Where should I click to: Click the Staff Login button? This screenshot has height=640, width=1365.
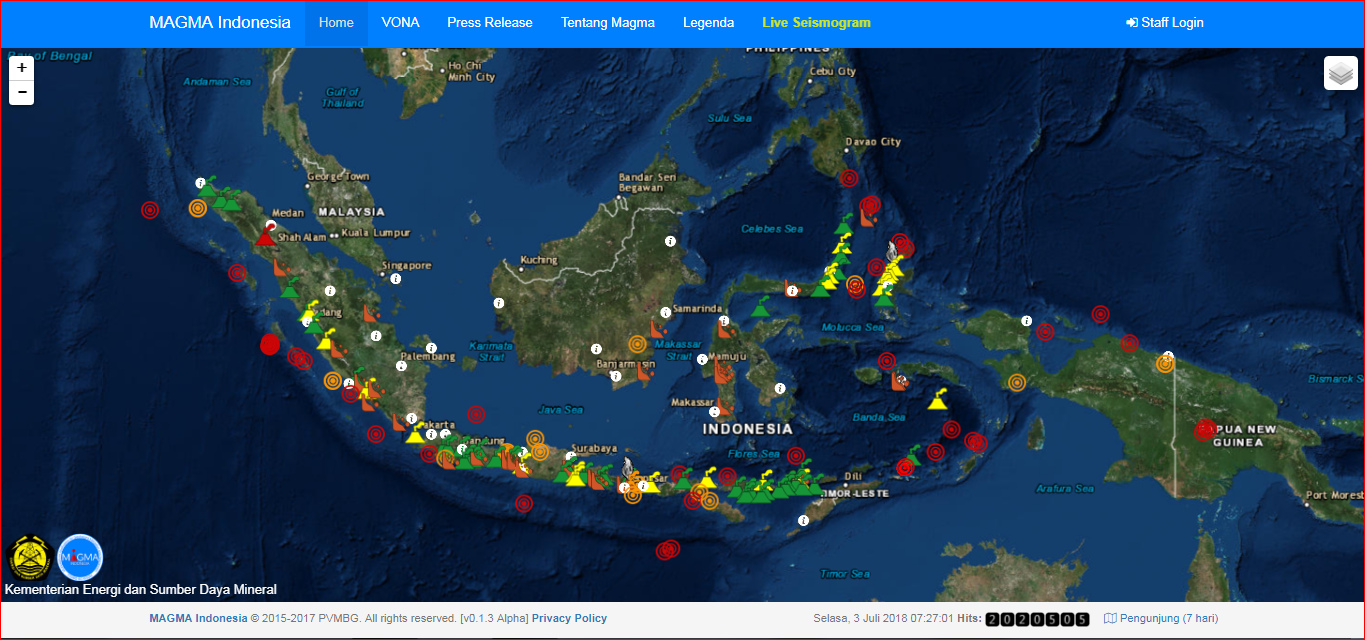[1164, 23]
